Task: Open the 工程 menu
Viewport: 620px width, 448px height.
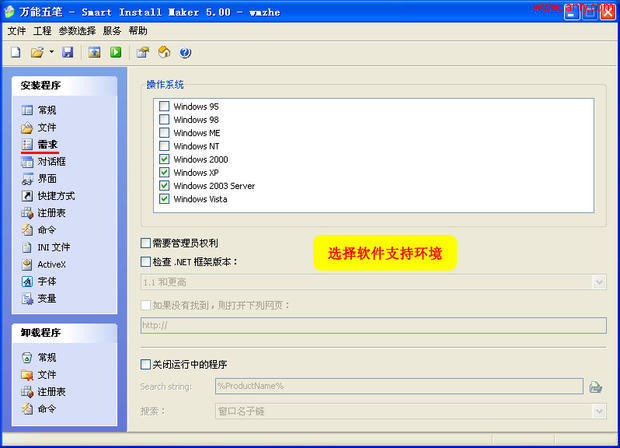Action: (42, 31)
